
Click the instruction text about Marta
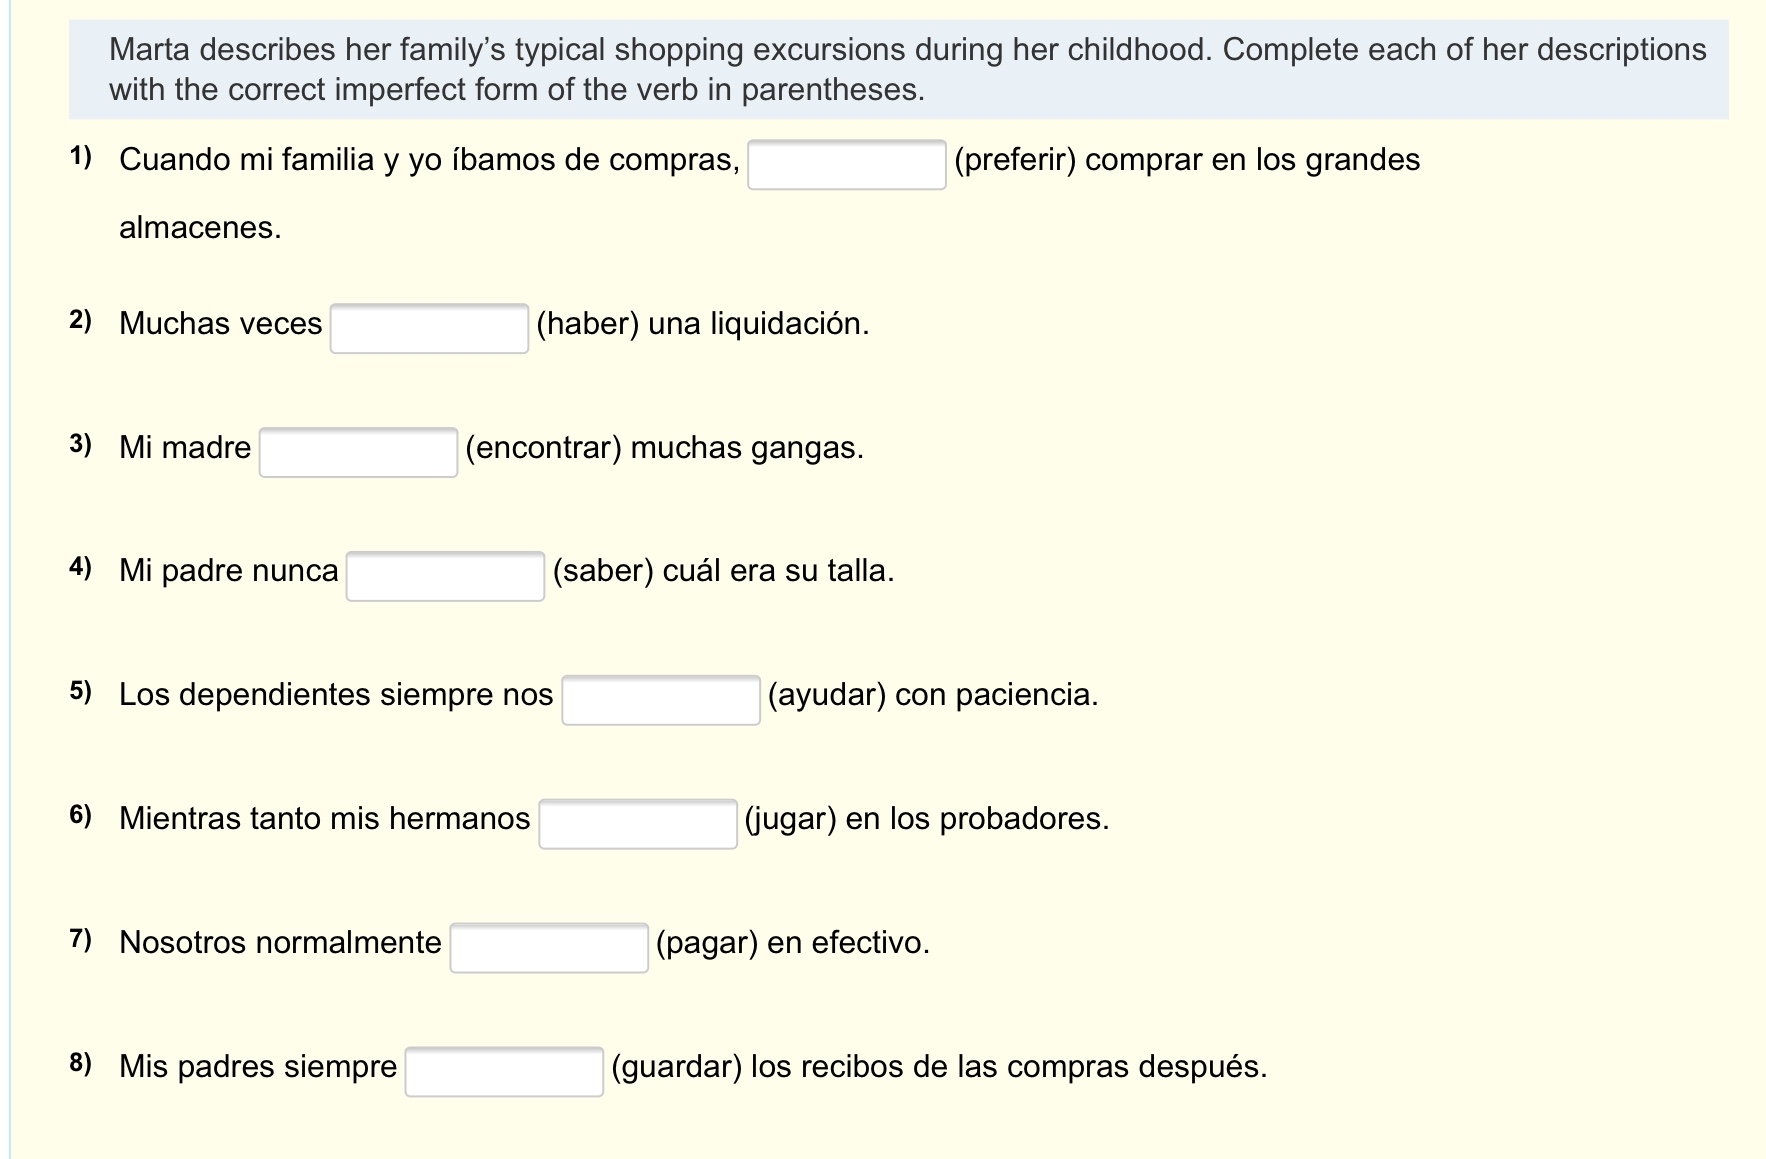(906, 69)
